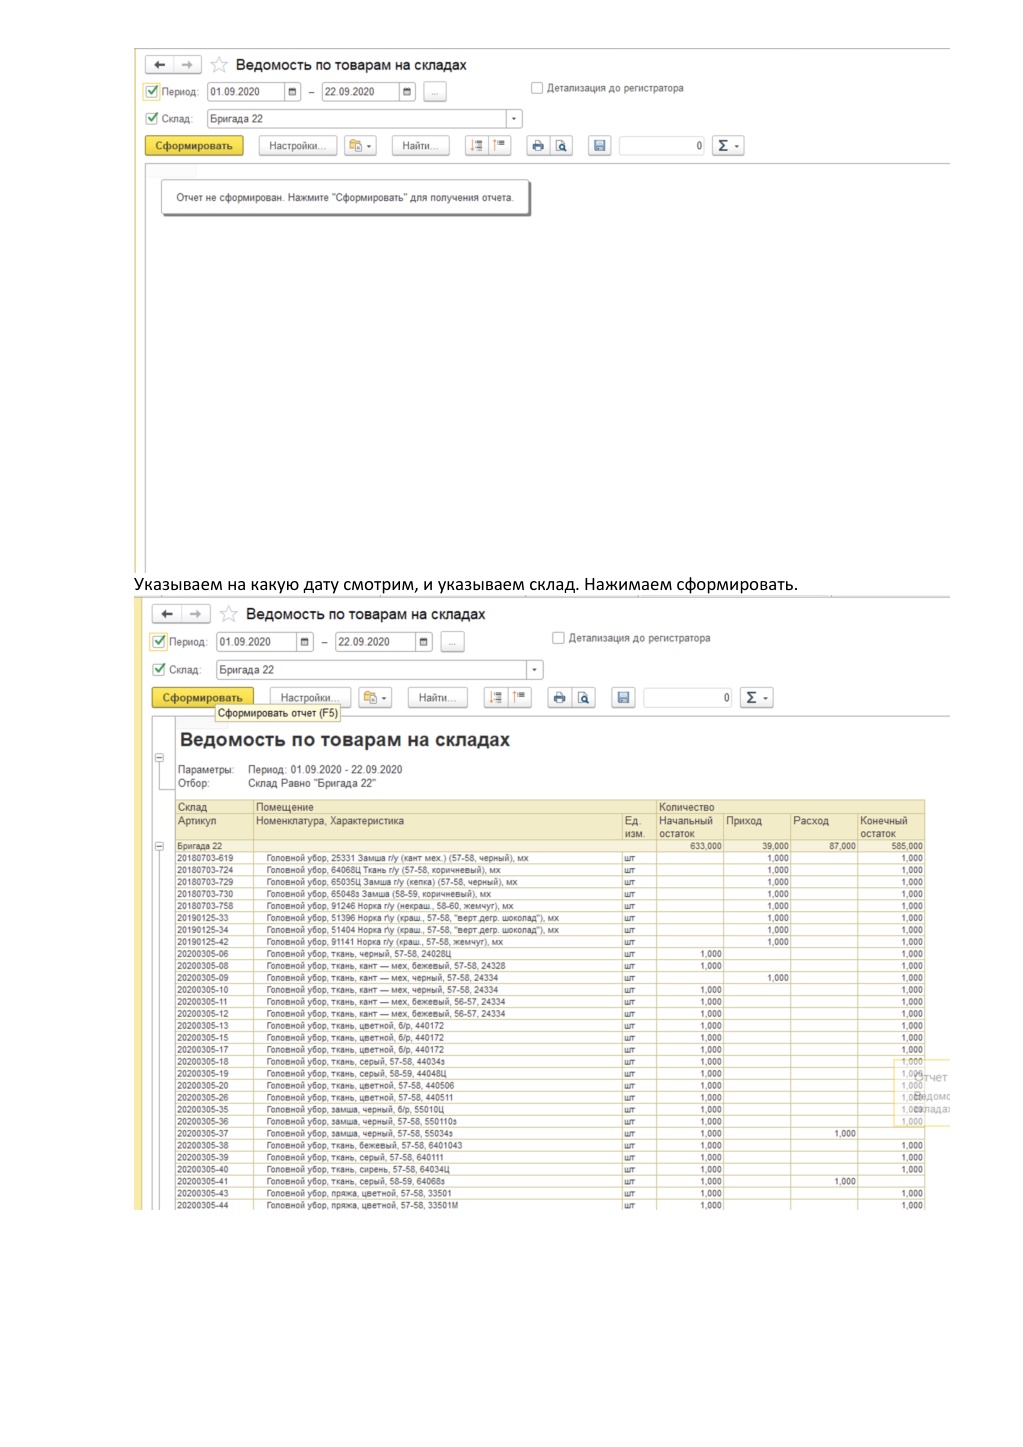Open report variants icon in upper screenshot

click(360, 146)
